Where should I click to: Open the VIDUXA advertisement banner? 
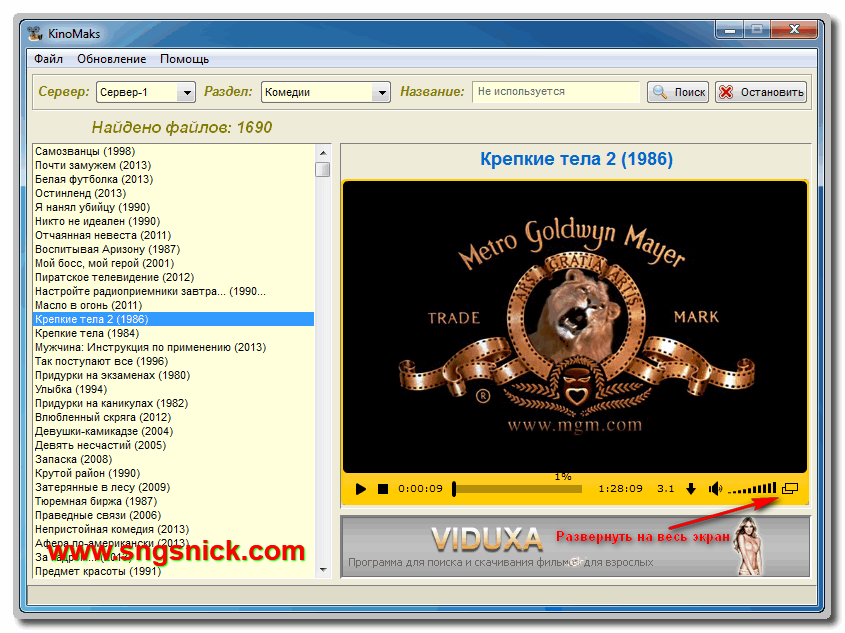point(576,547)
